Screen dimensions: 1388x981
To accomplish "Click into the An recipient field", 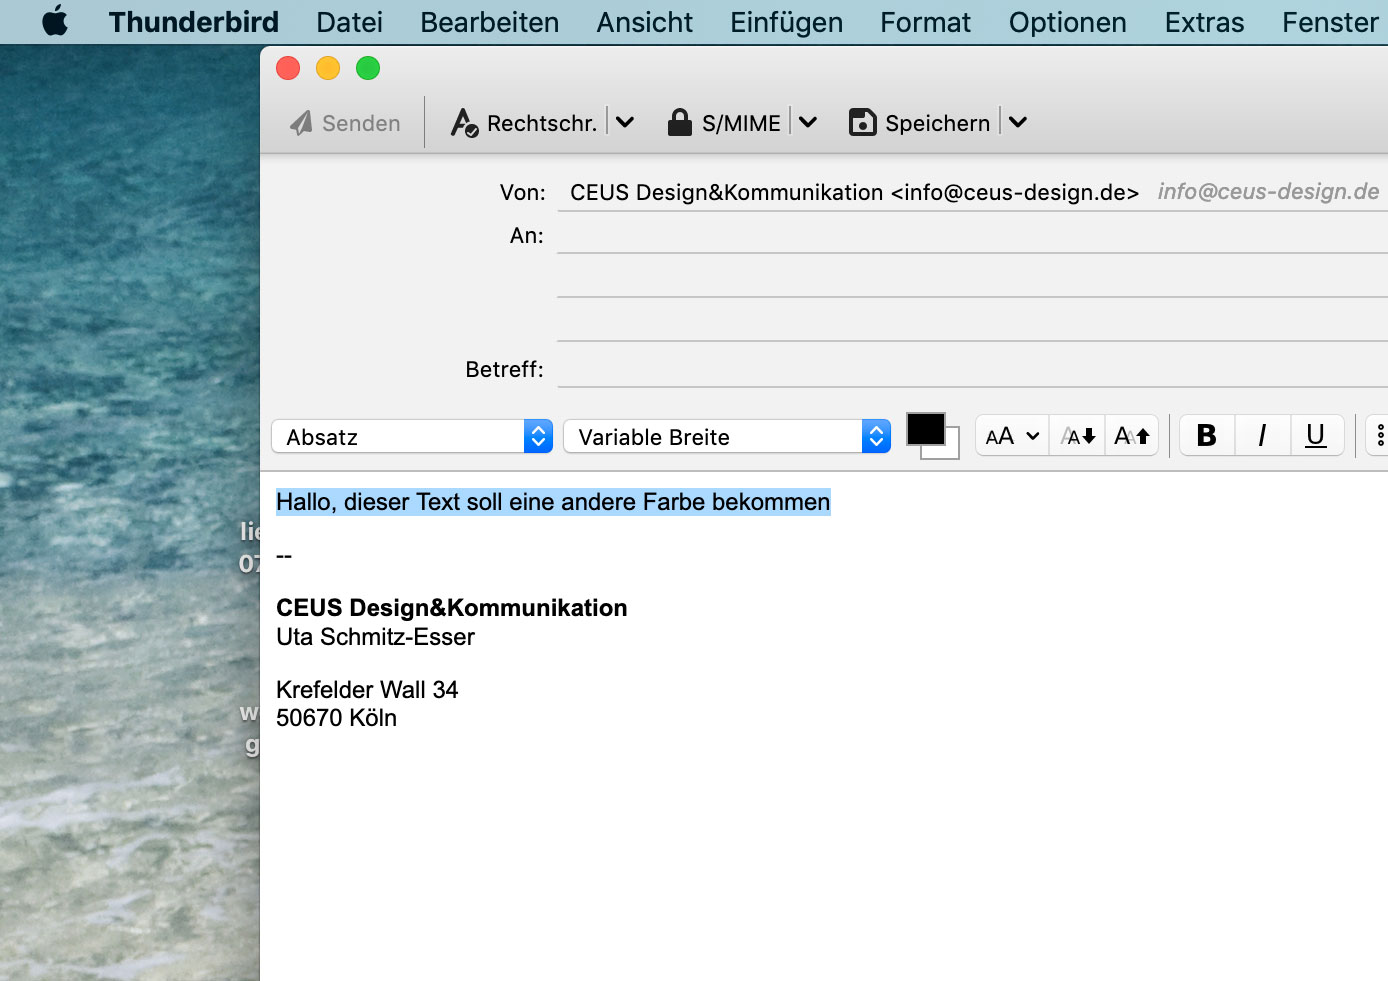I will click(973, 235).
